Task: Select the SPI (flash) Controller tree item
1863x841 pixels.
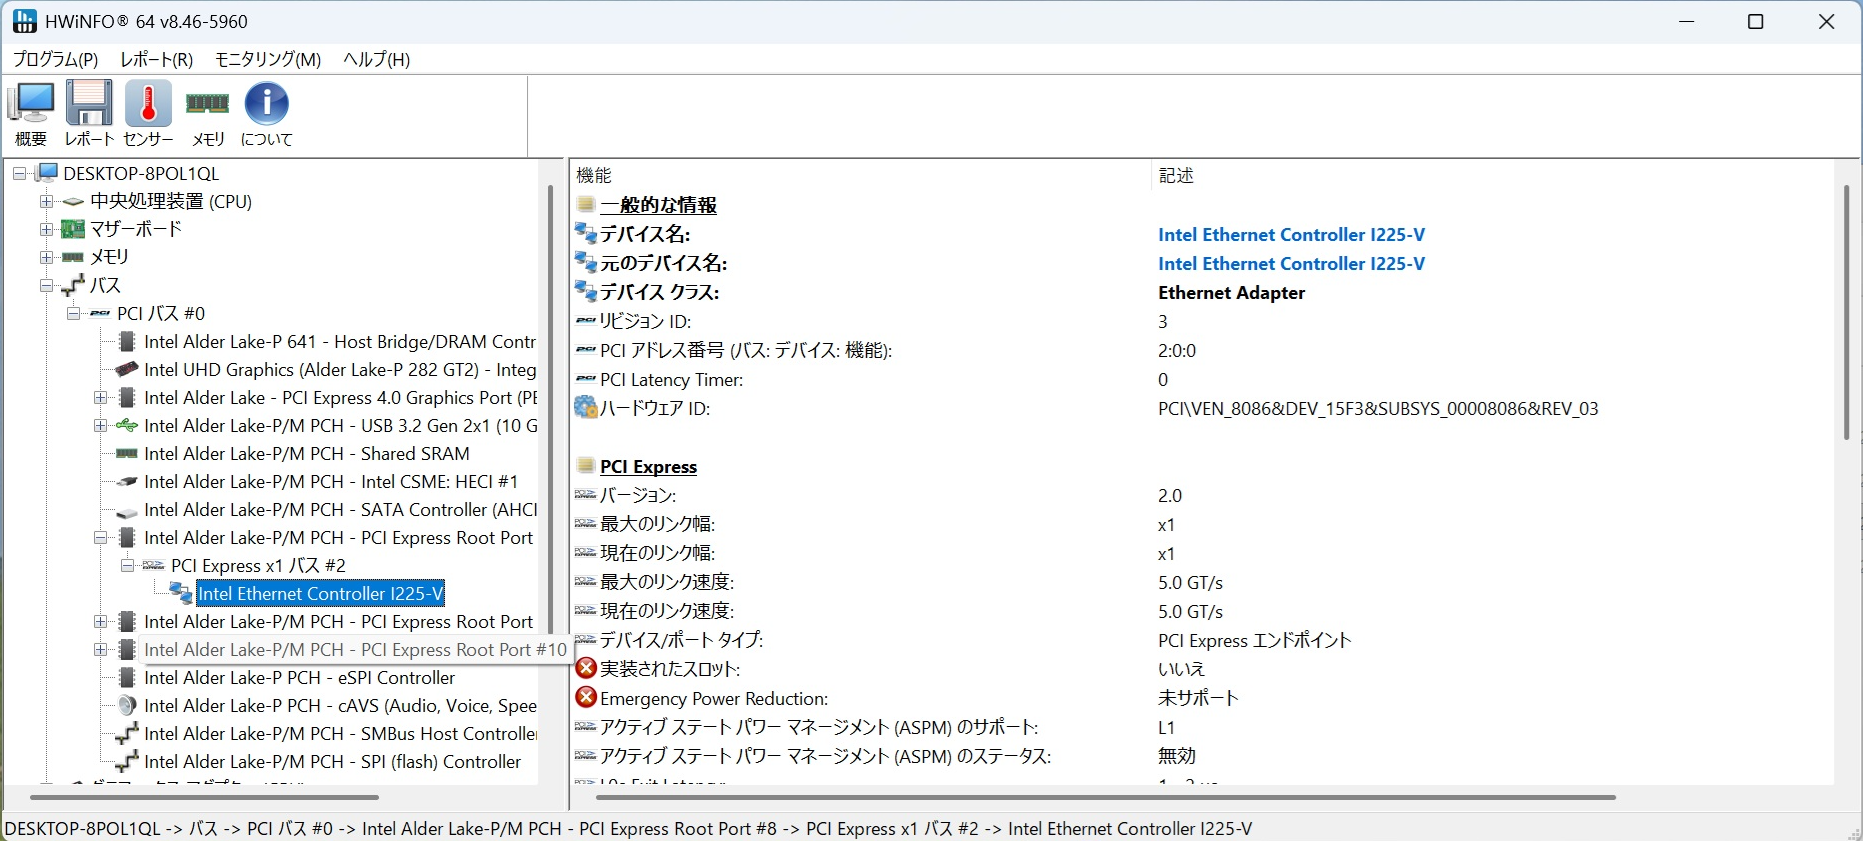Action: click(333, 761)
